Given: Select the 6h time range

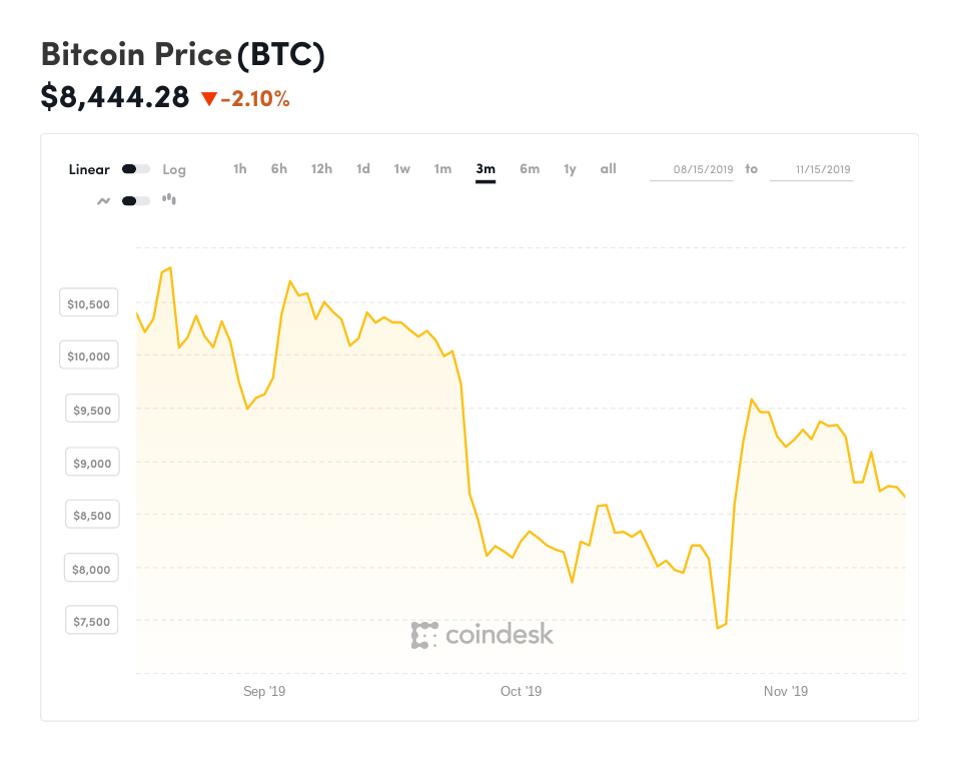Looking at the screenshot, I should 278,169.
